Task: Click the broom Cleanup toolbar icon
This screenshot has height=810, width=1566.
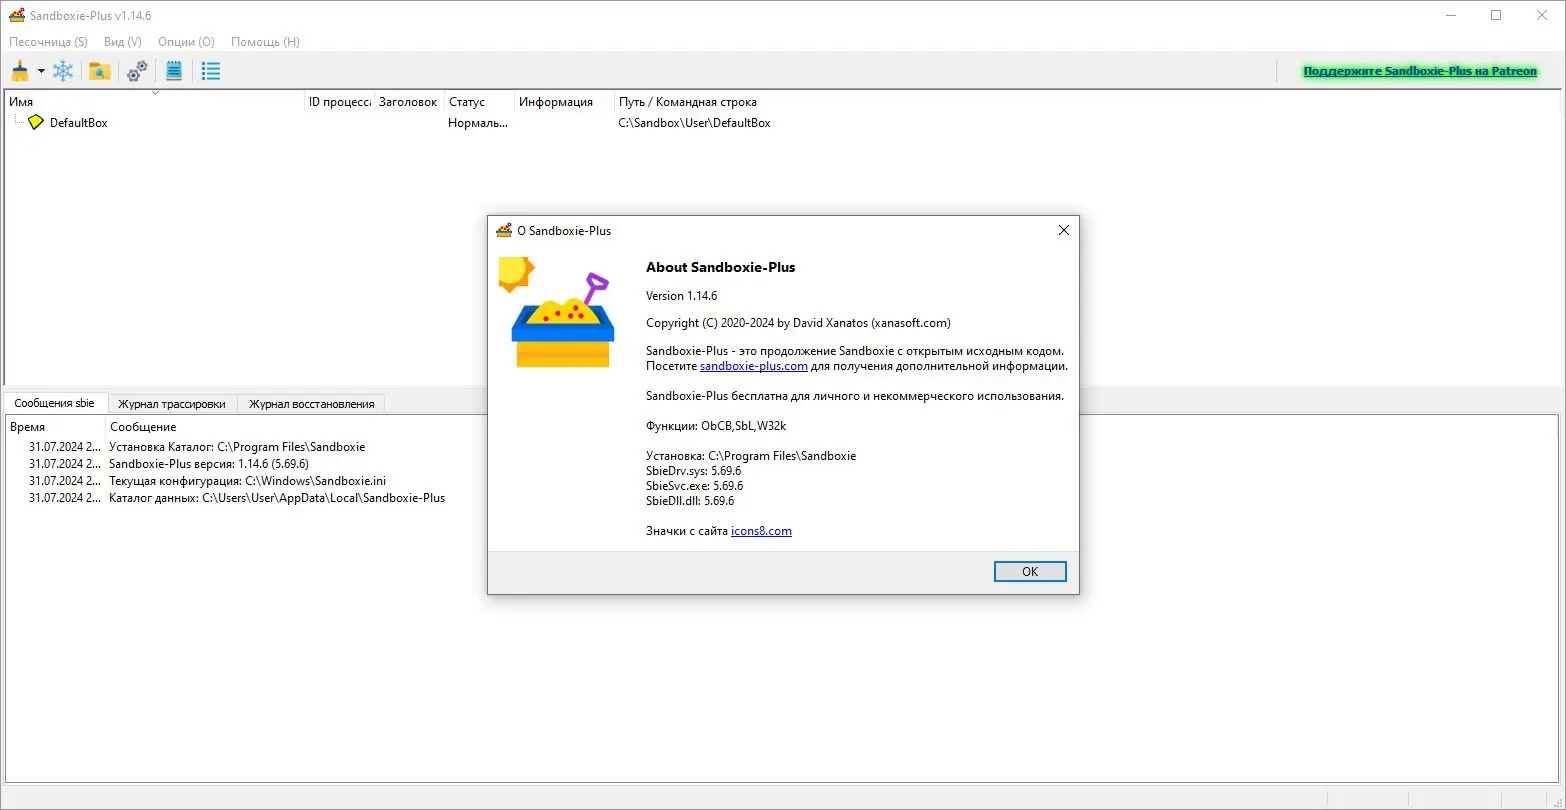Action: pyautogui.click(x=20, y=71)
